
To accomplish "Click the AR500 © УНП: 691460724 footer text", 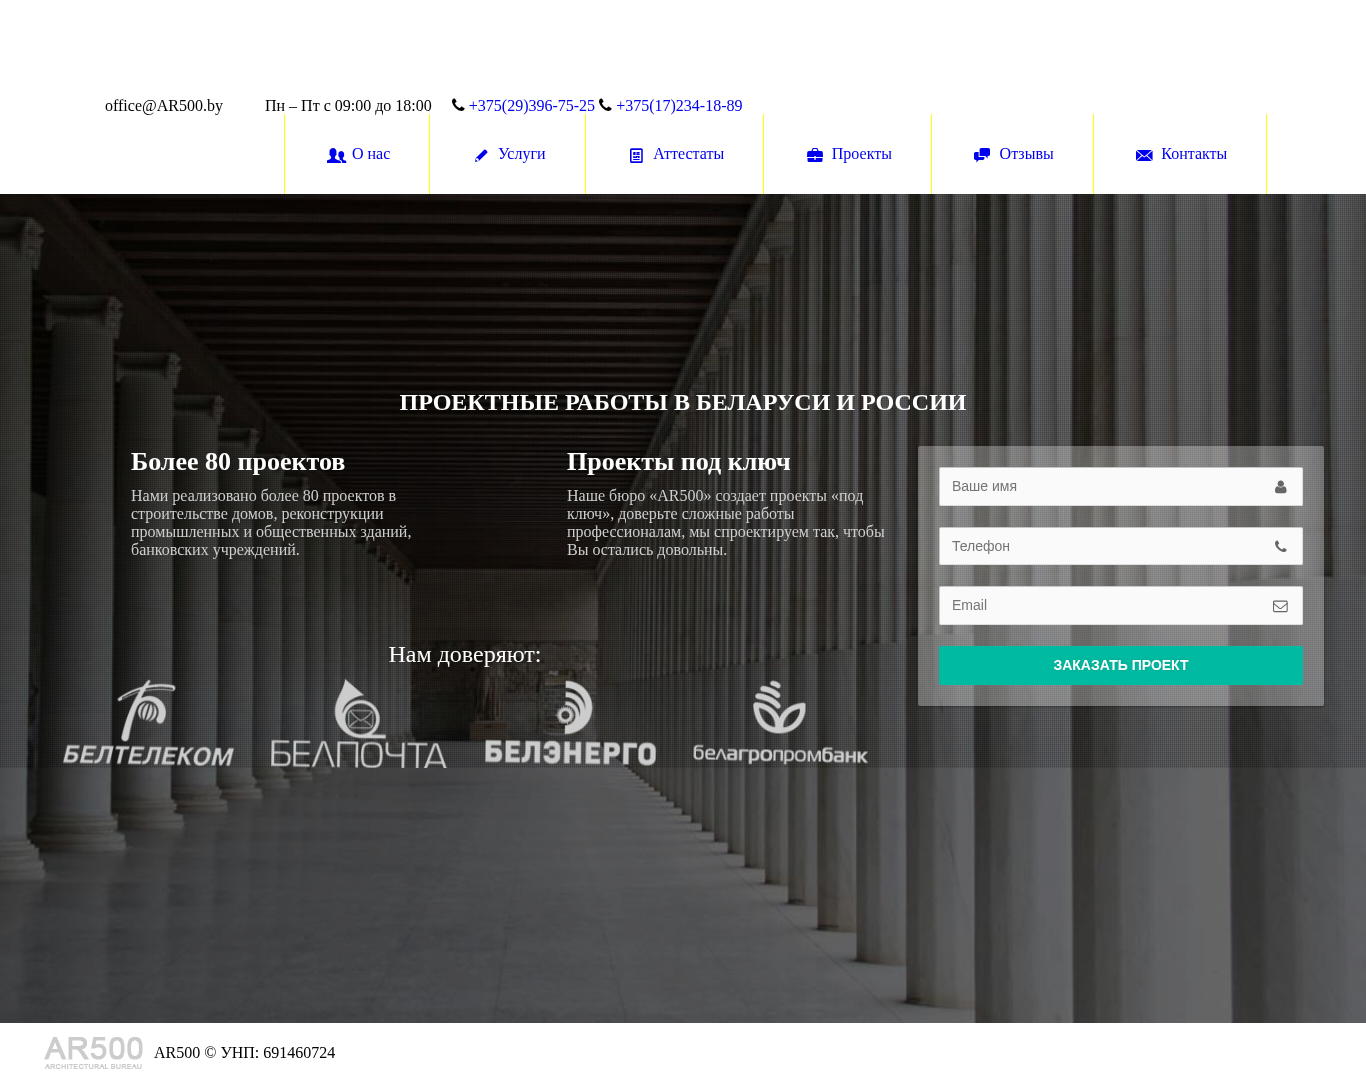I will click(x=244, y=1053).
